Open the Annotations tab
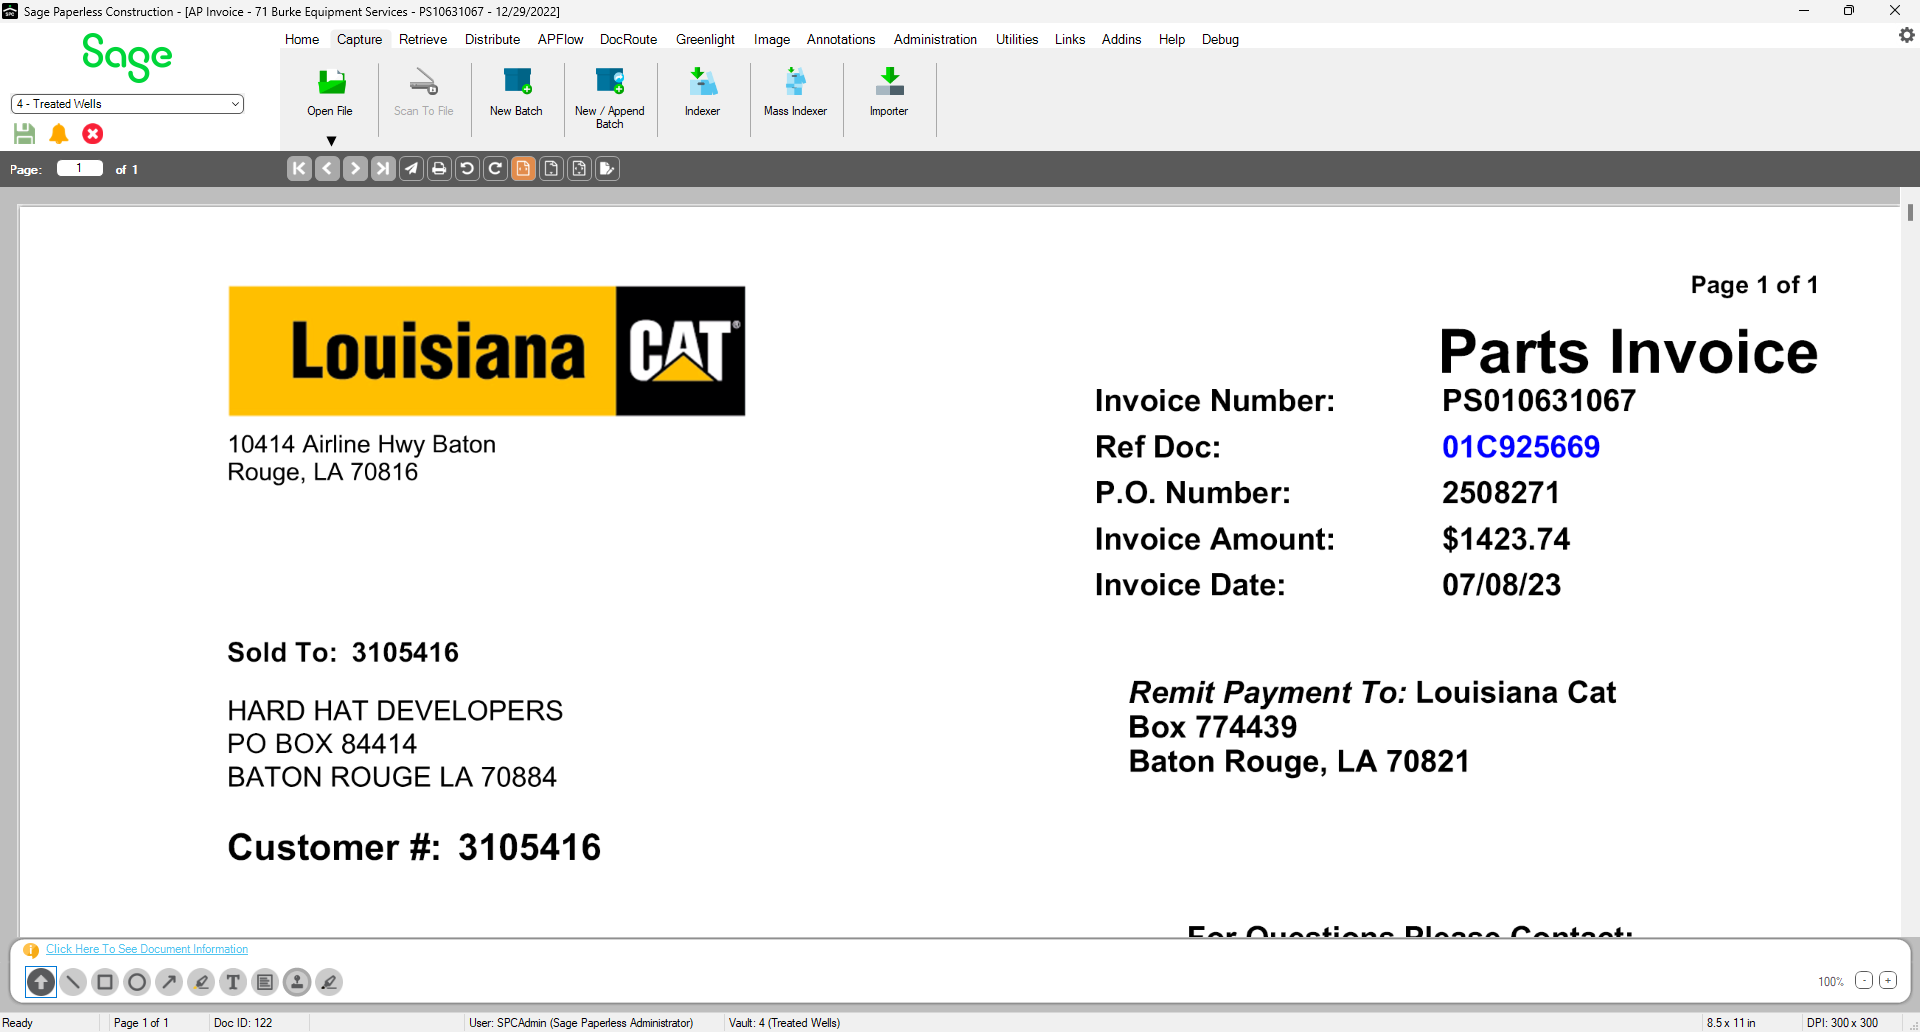 tap(841, 39)
